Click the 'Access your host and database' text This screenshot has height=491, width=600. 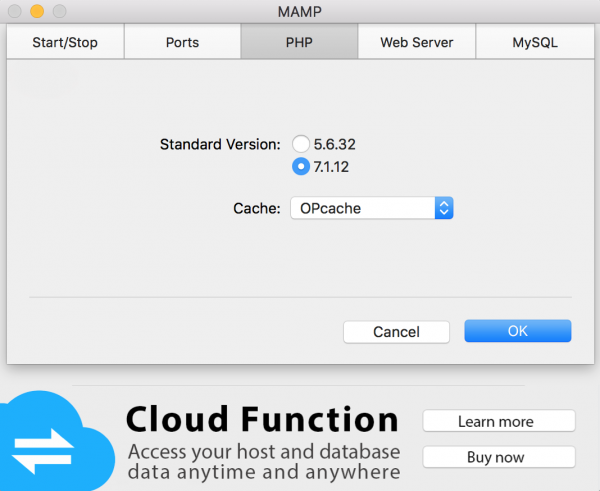264,452
